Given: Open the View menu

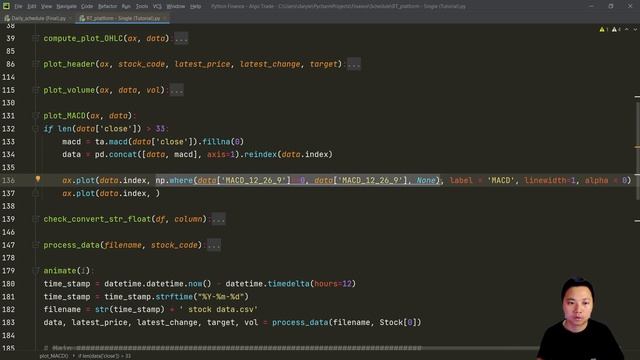Looking at the screenshot, I should point(47,6).
